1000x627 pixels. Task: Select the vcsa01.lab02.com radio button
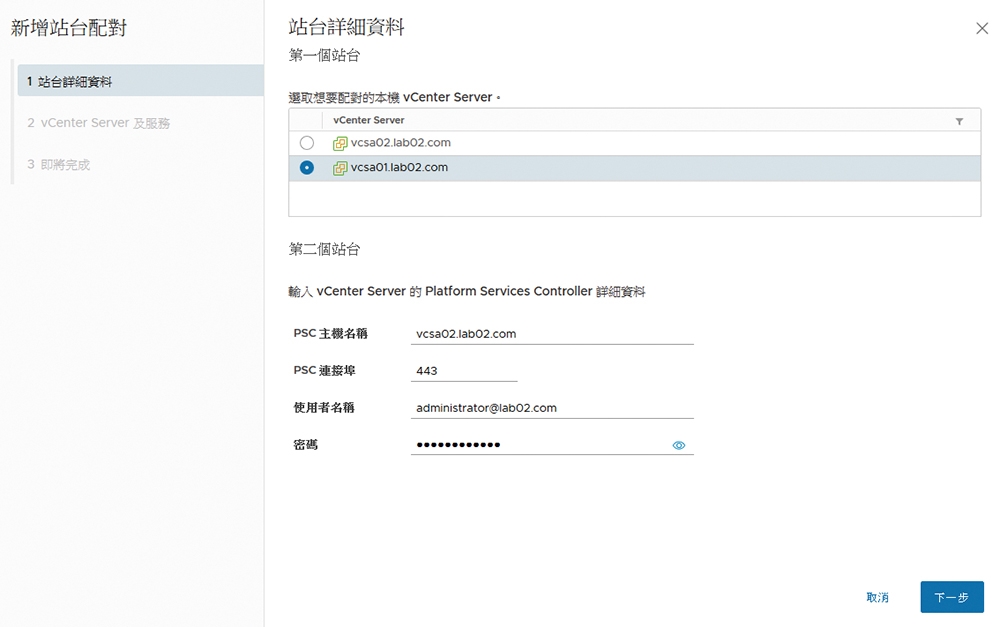coord(307,168)
